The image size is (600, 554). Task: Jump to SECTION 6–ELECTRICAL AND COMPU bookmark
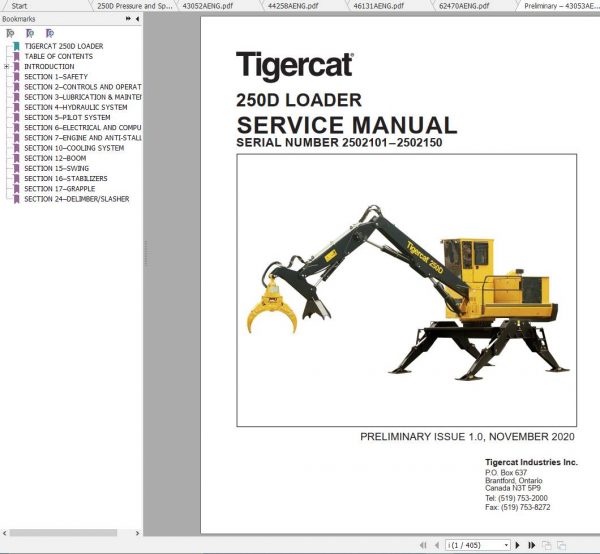[83, 128]
